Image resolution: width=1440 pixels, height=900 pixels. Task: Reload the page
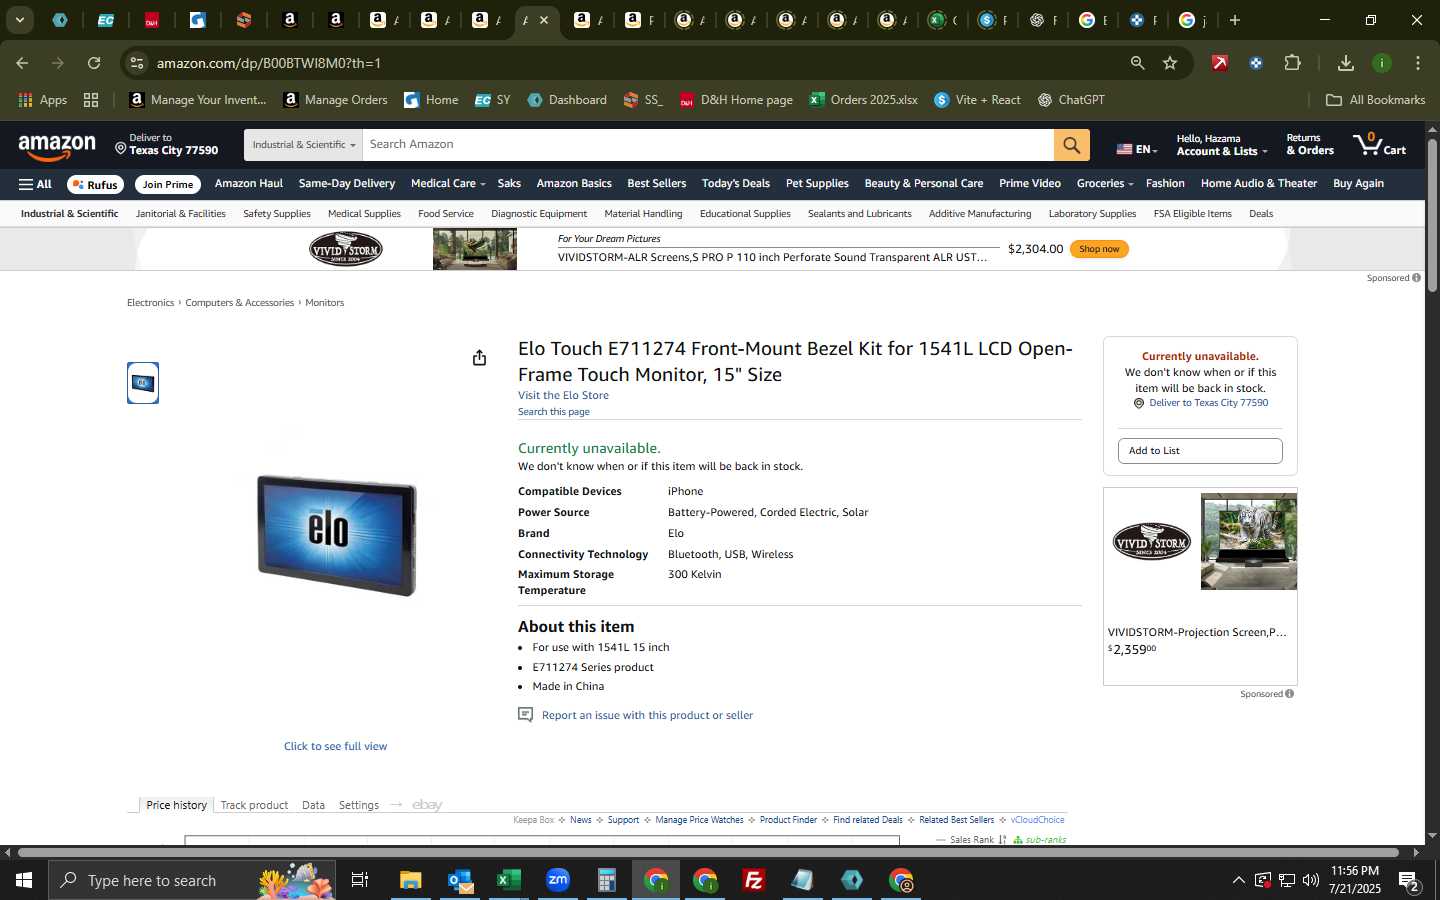click(94, 63)
